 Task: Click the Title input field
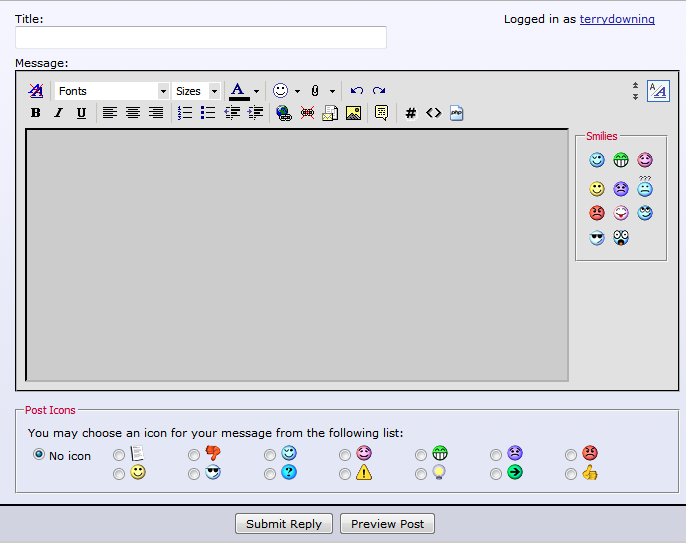[x=201, y=37]
